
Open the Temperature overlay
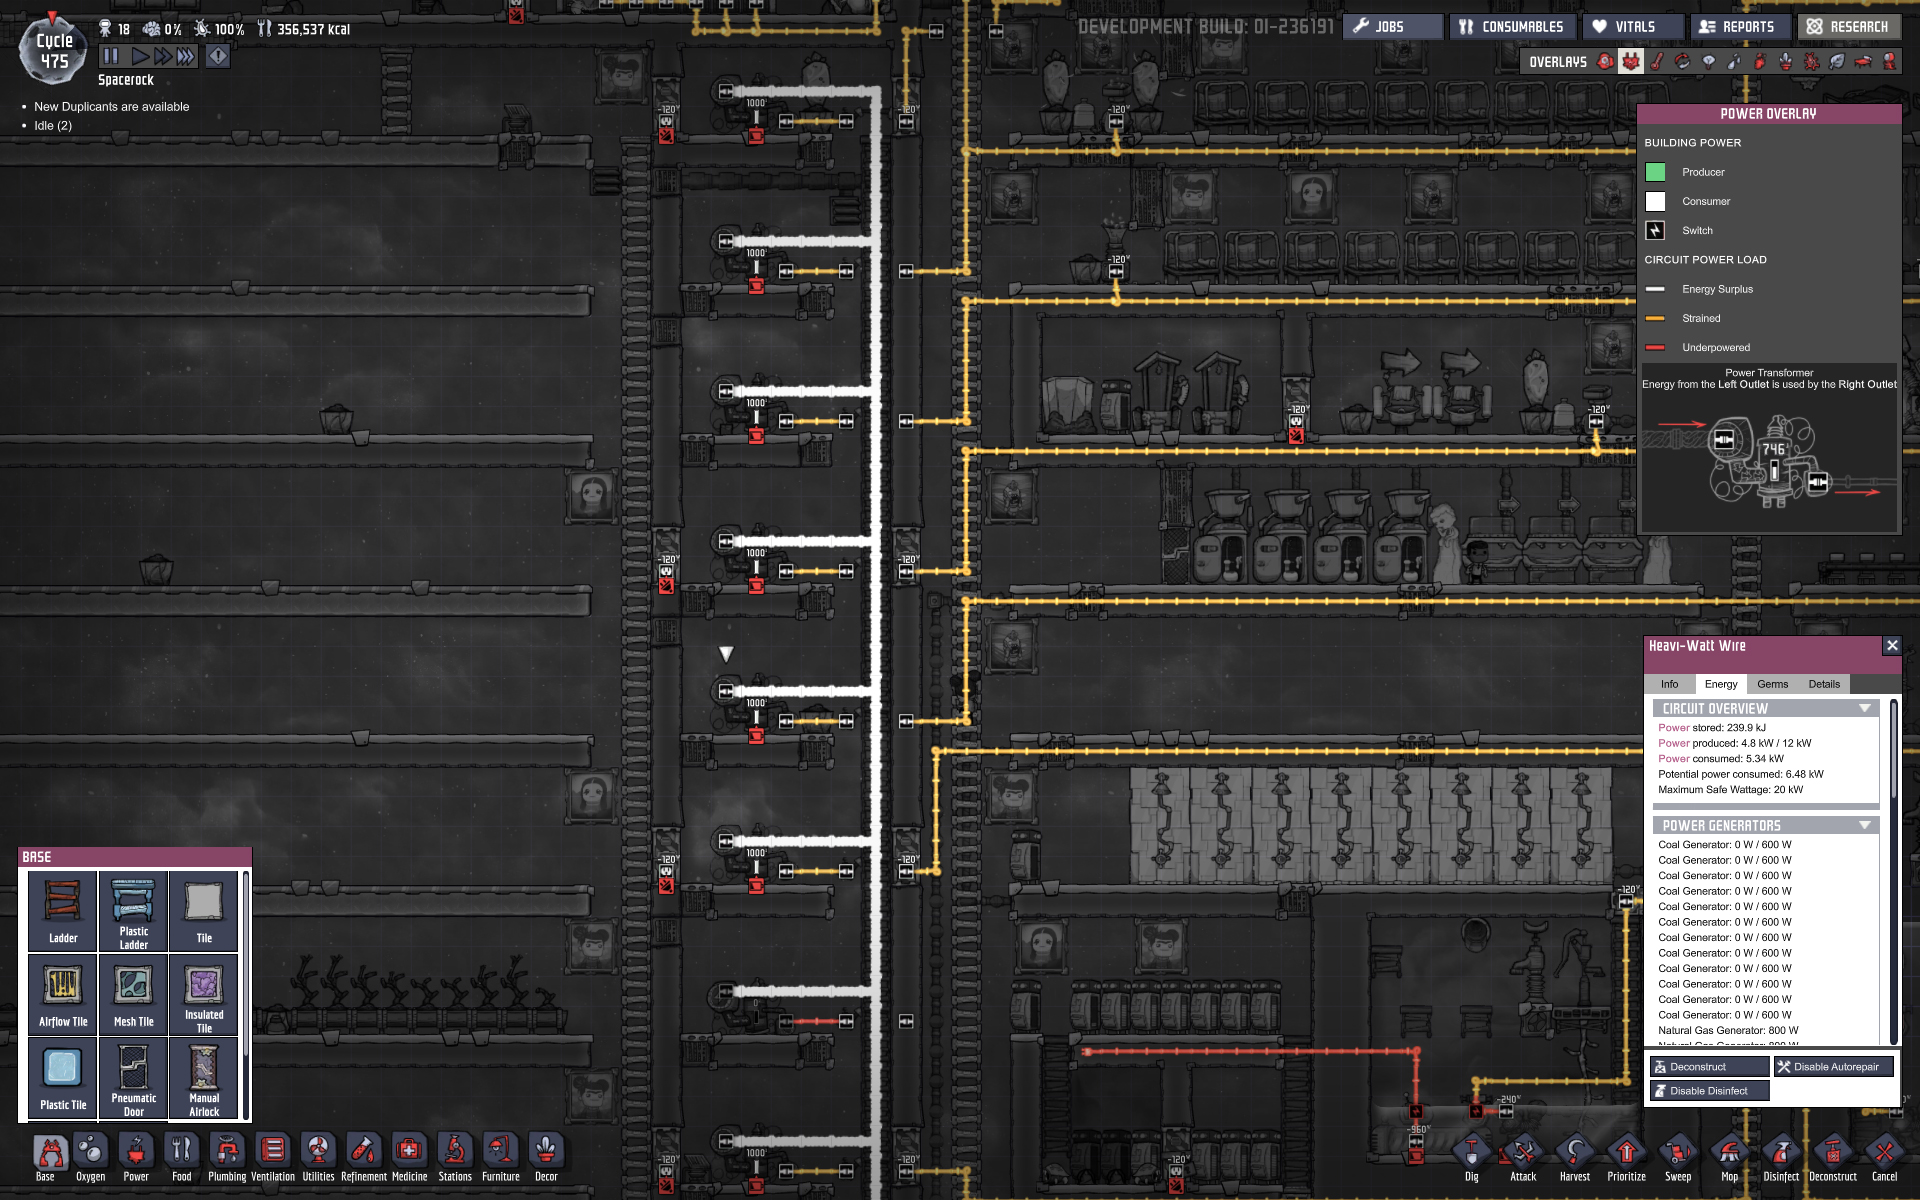[x=1657, y=62]
